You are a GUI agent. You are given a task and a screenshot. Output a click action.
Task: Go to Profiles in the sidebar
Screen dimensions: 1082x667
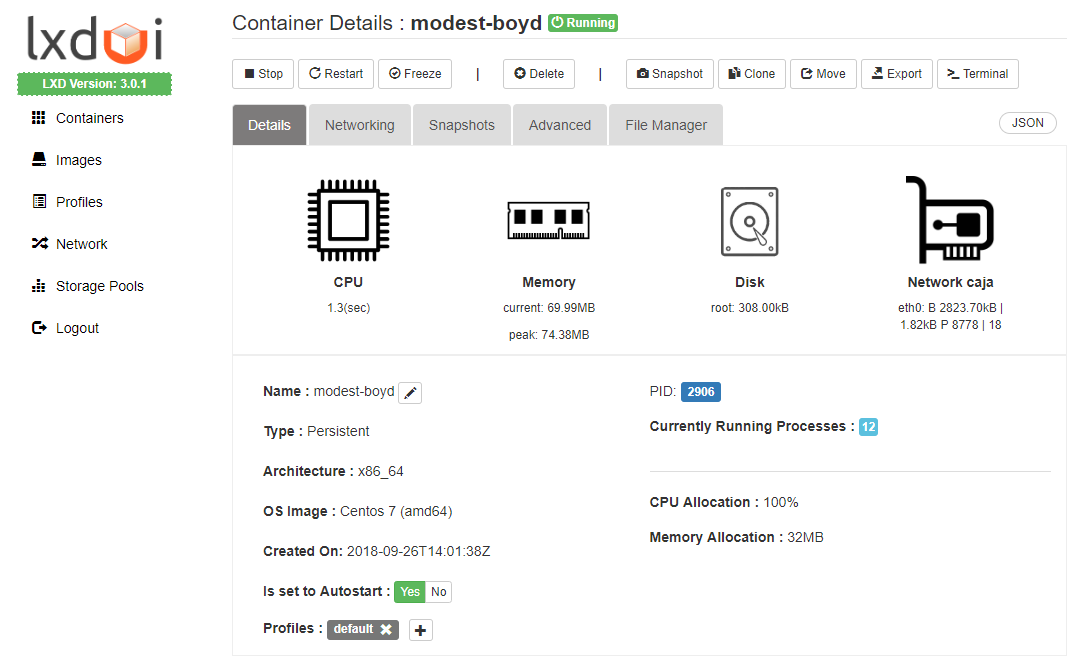point(79,202)
